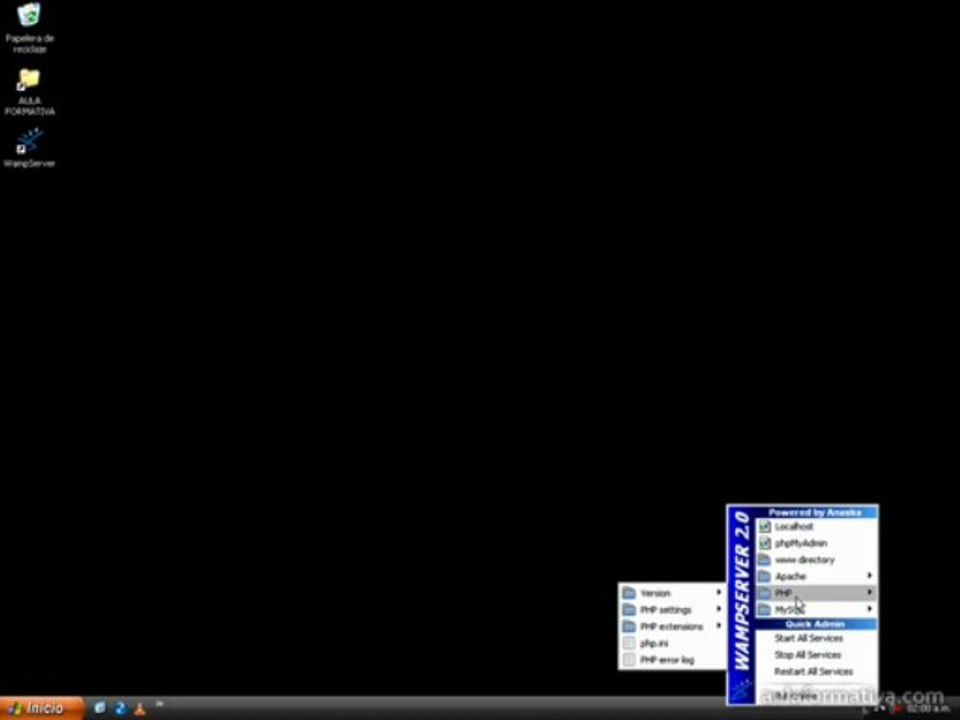The height and width of the screenshot is (720, 960).
Task: Choose Start All Services
Action: tap(817, 639)
